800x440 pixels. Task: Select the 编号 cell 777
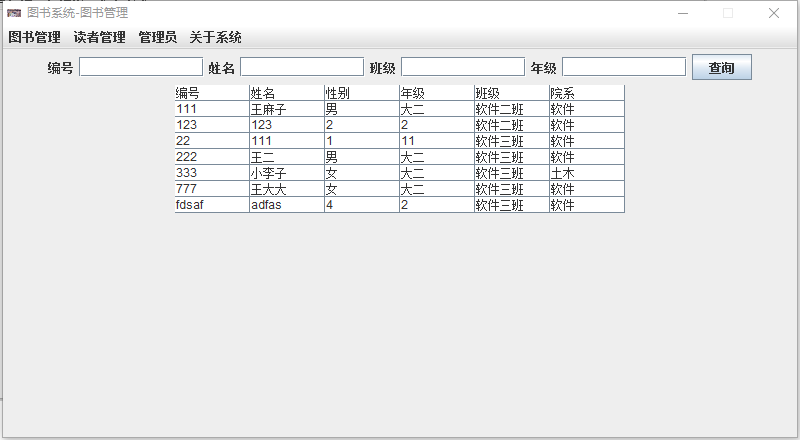point(212,189)
